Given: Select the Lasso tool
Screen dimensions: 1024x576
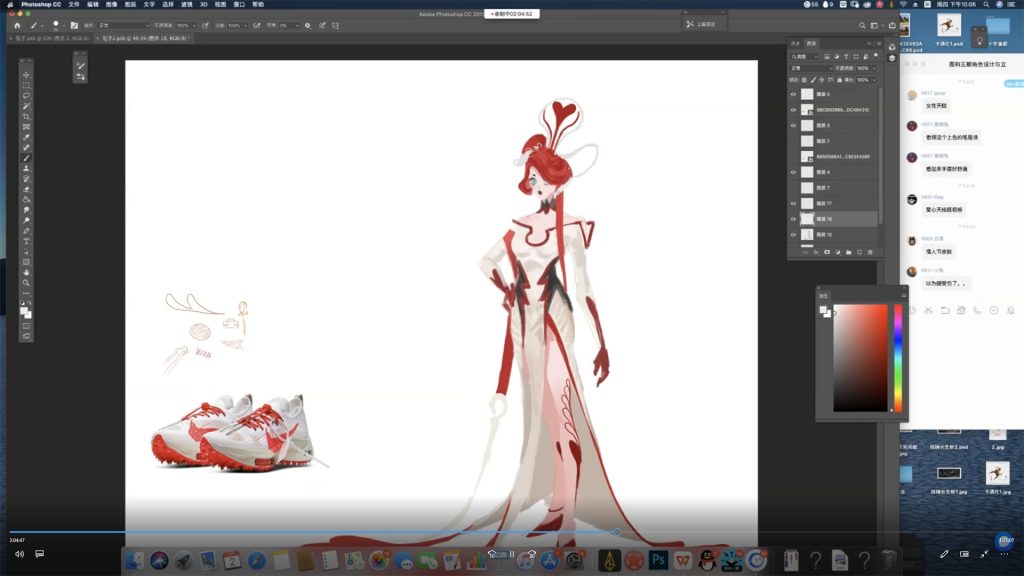Looking at the screenshot, I should point(27,96).
